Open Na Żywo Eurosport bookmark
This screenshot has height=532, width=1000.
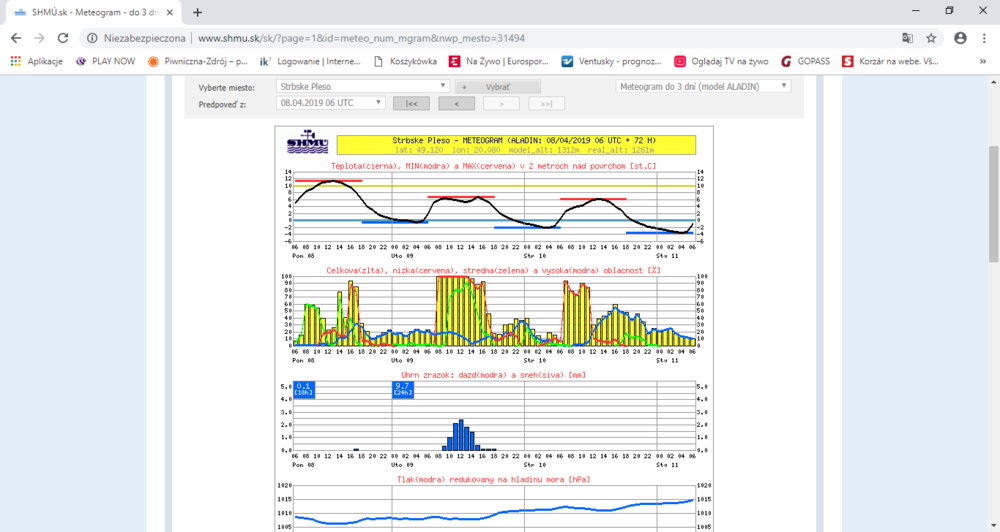click(x=499, y=61)
